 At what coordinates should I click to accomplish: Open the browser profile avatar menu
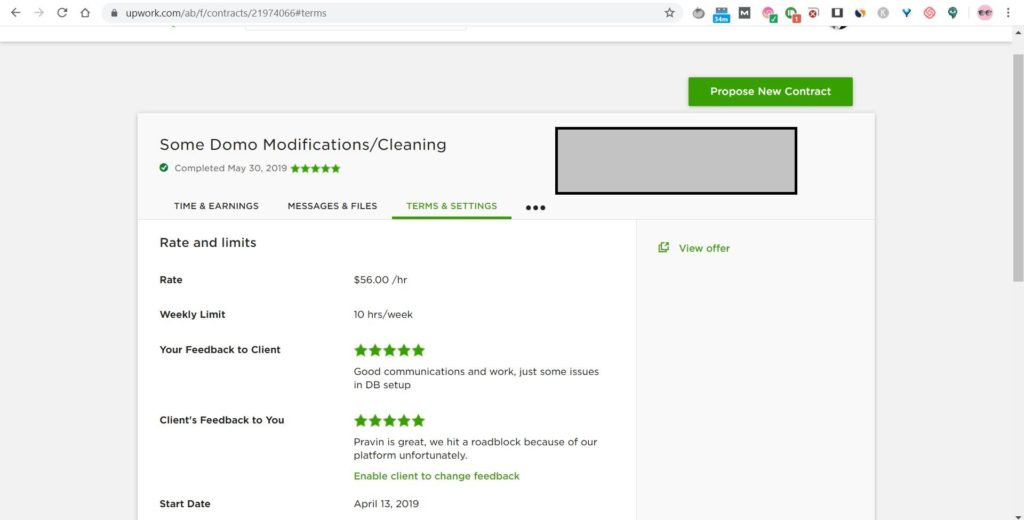pos(985,13)
